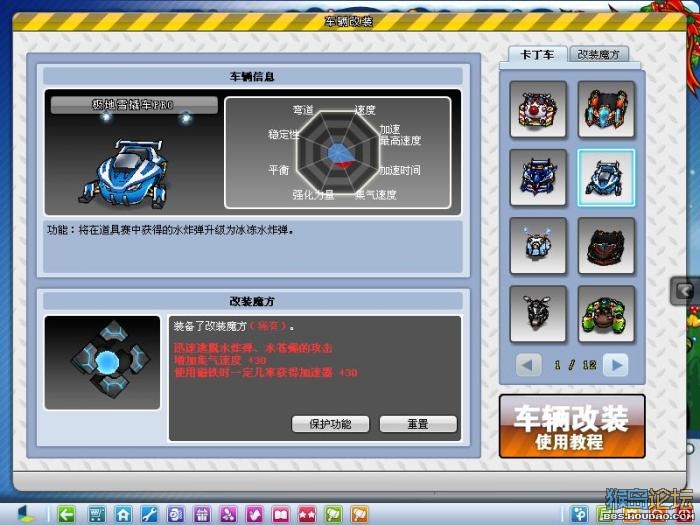Go to previous kart page arrow
700x525 pixels.
coord(529,365)
